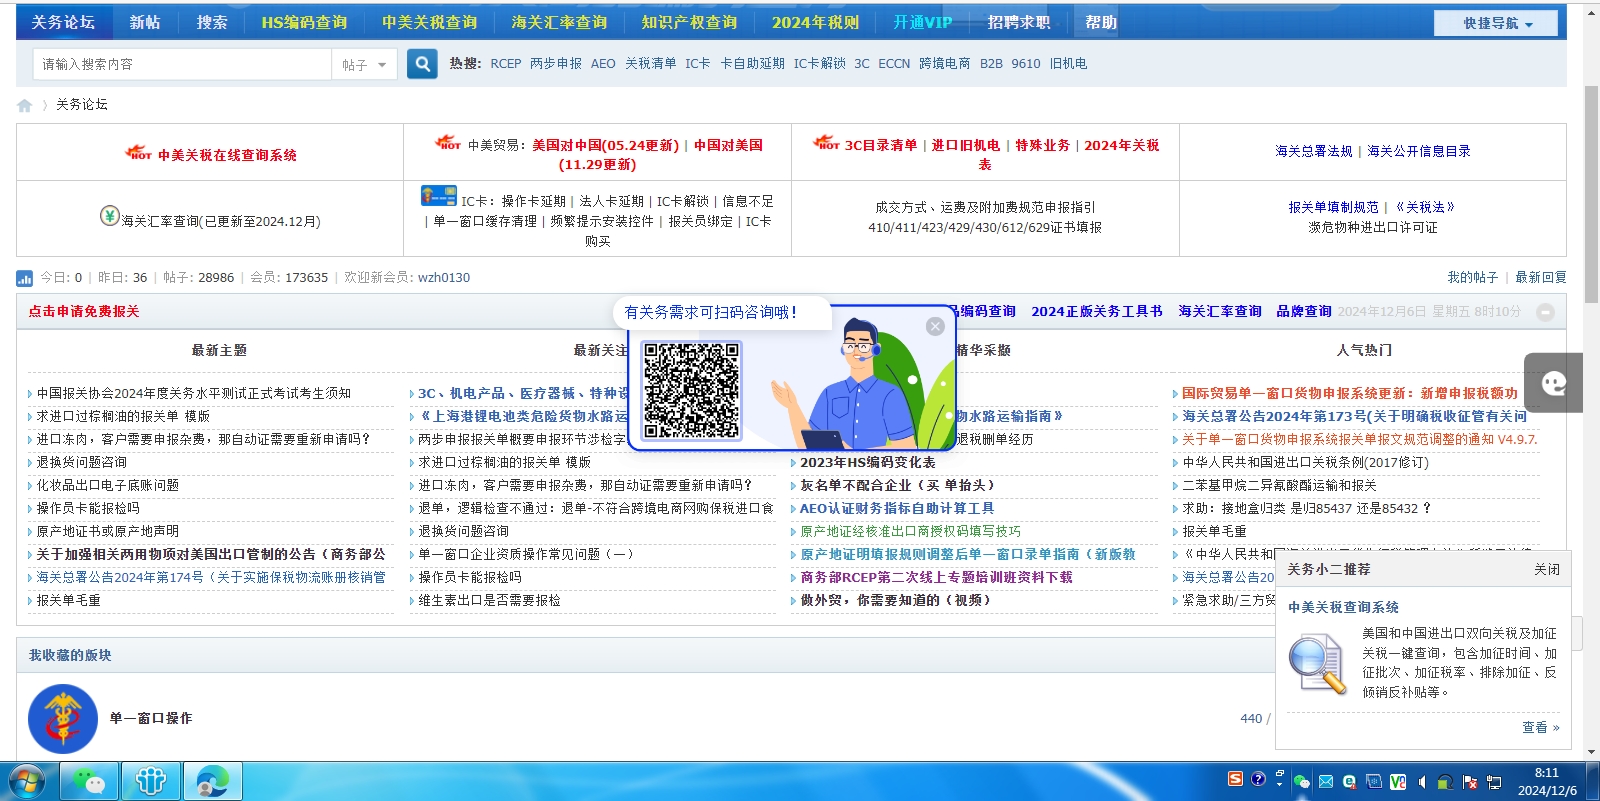
Task: Open the 帮助 nav tab
Action: click(x=1101, y=22)
